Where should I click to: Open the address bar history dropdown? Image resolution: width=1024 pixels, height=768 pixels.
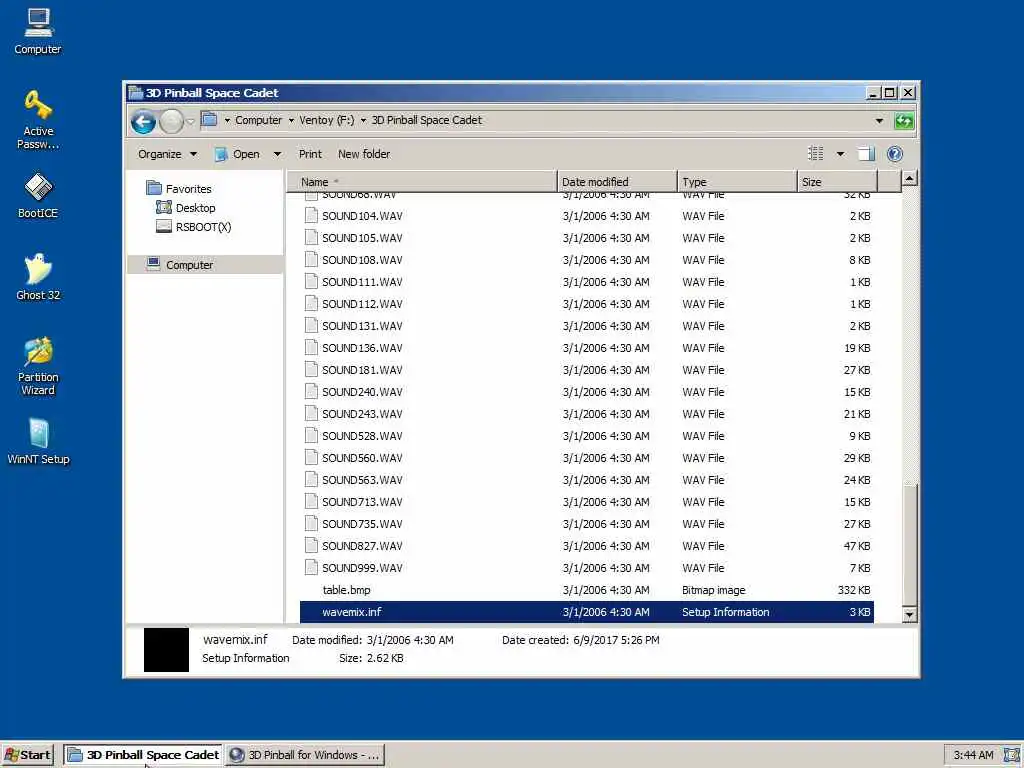[x=879, y=121]
